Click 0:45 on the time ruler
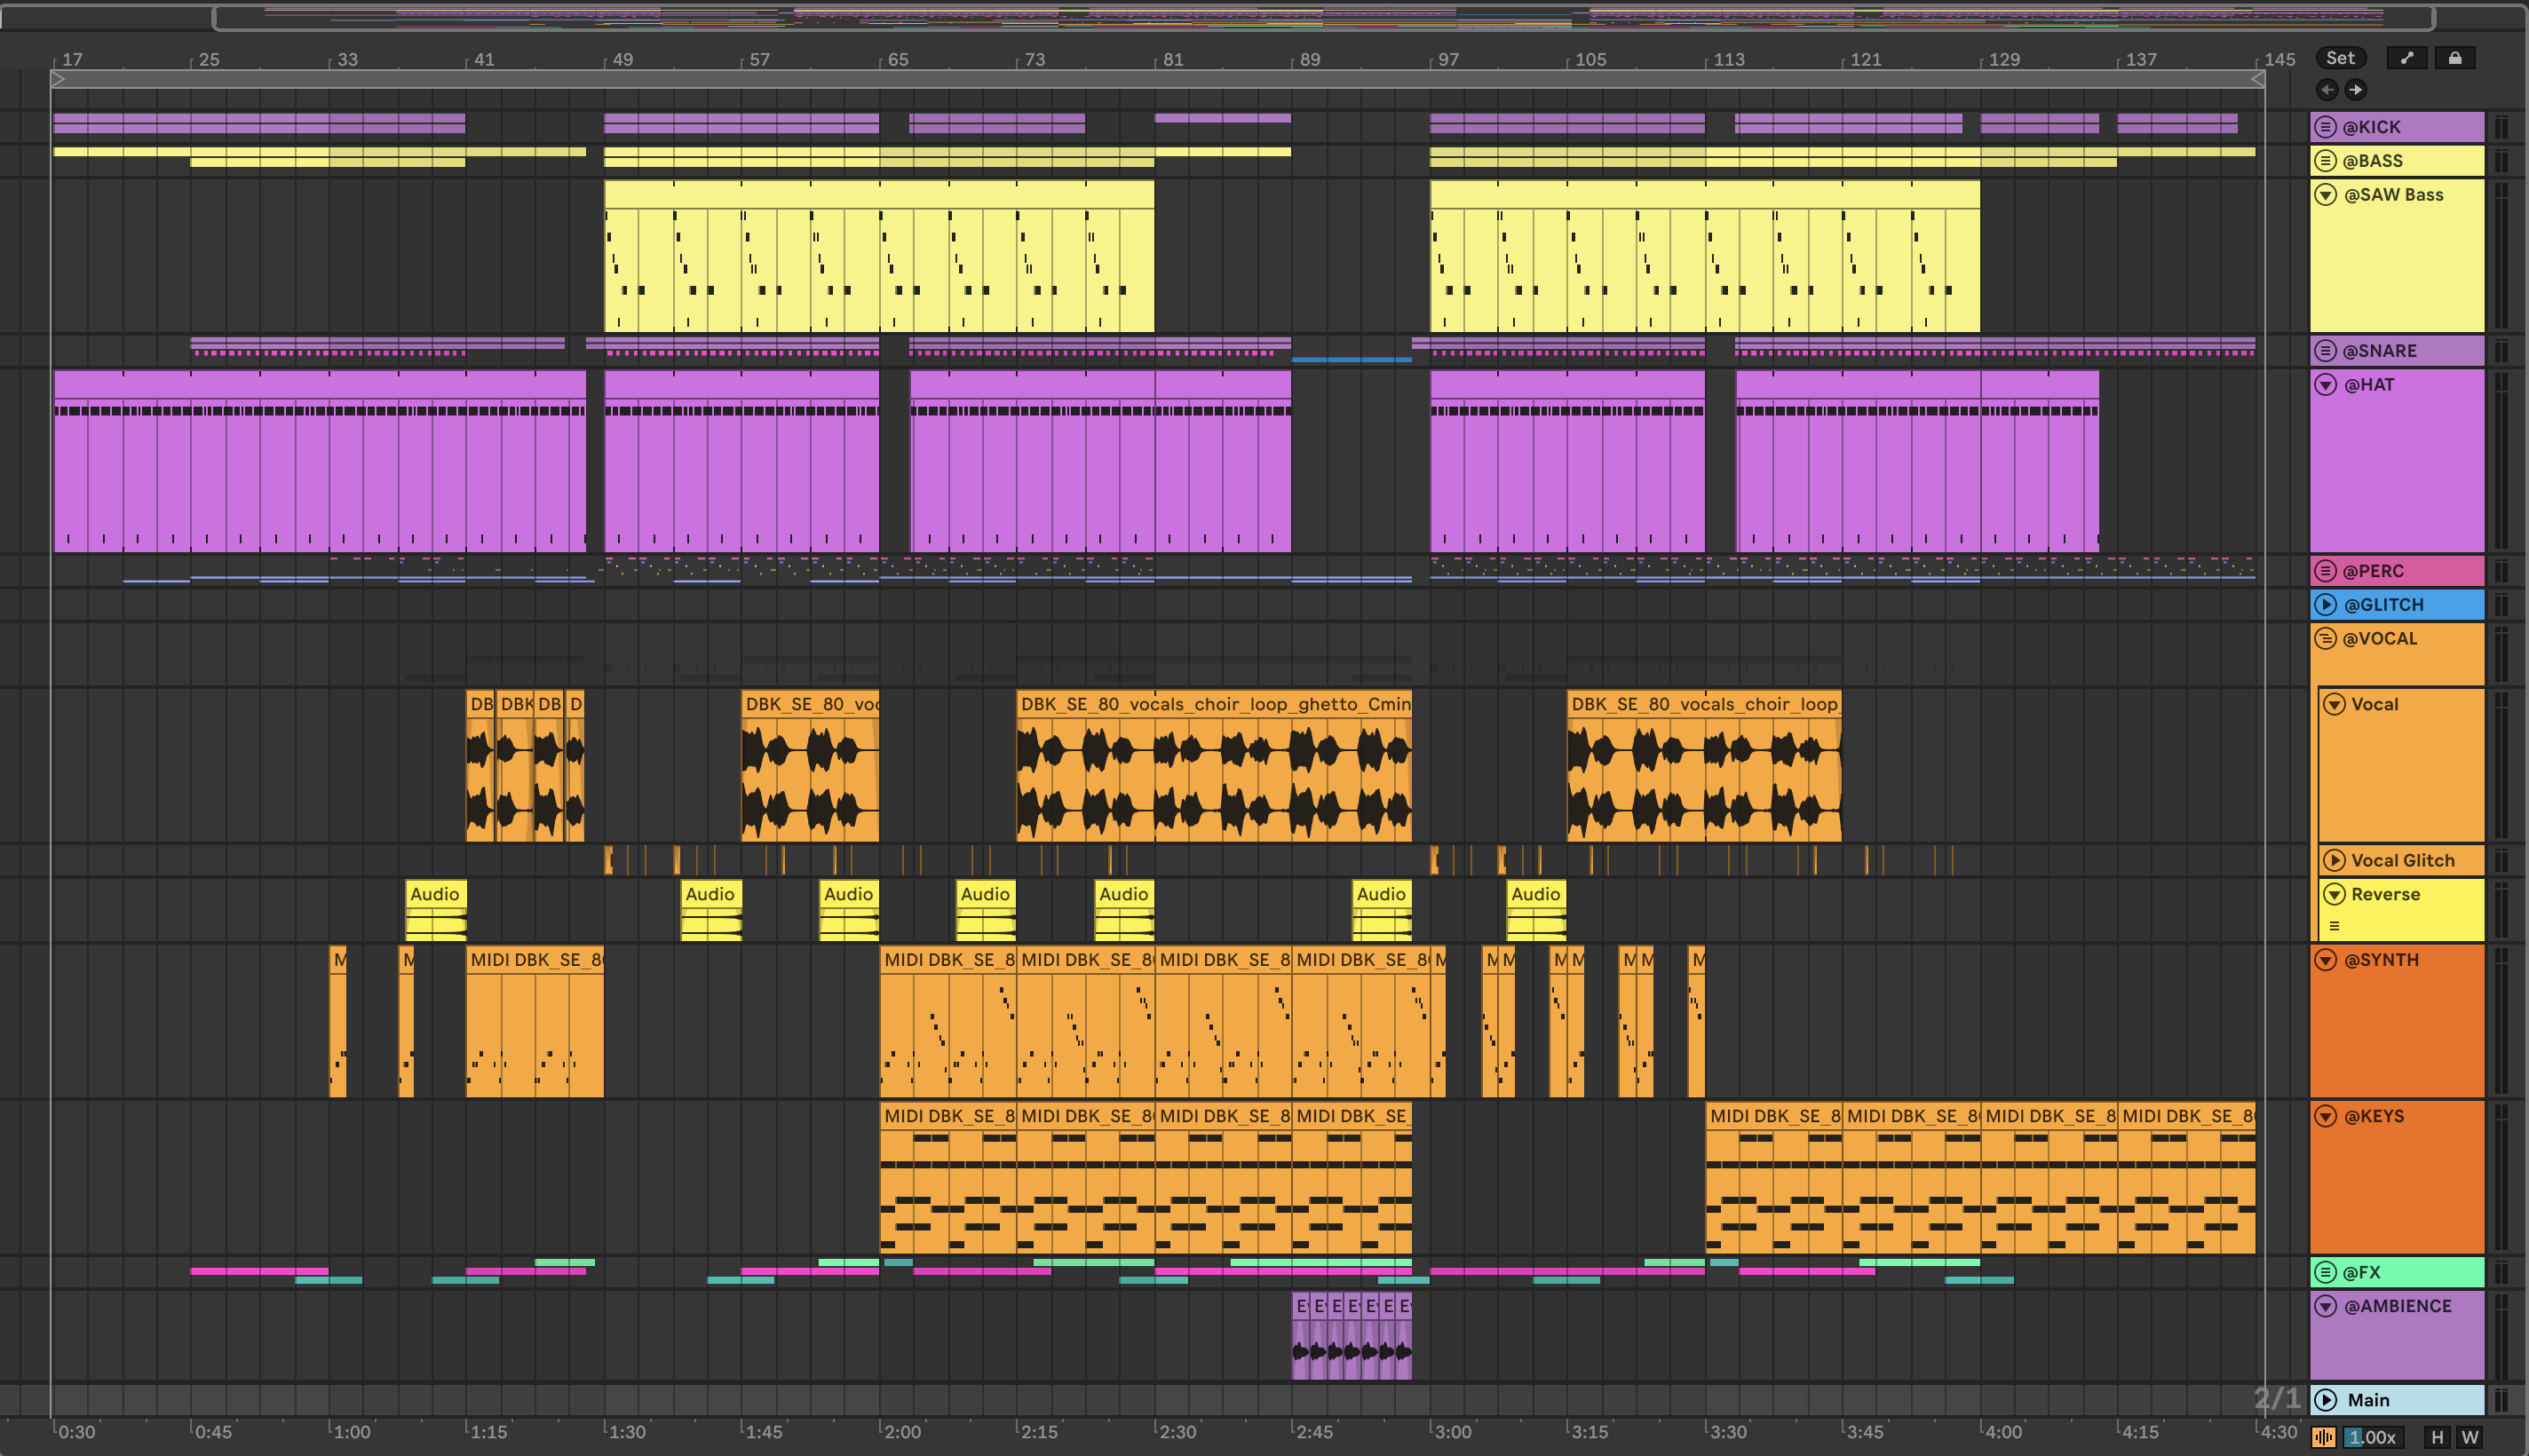The image size is (2529, 1456). [212, 1432]
